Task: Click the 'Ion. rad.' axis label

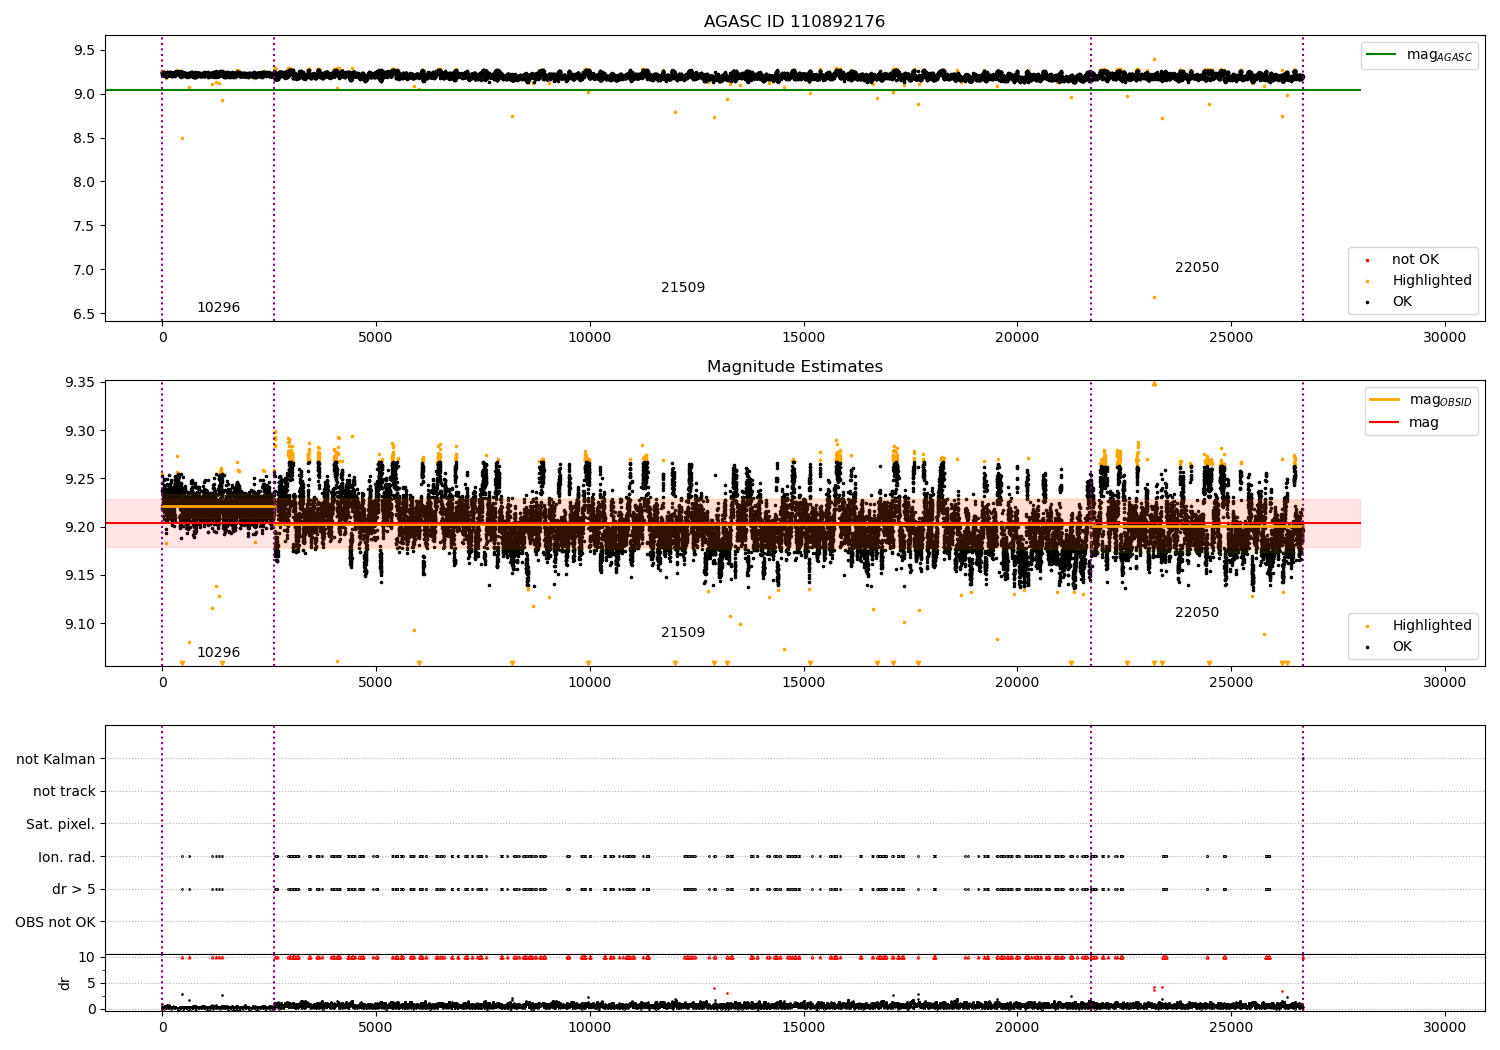Action: [66, 857]
